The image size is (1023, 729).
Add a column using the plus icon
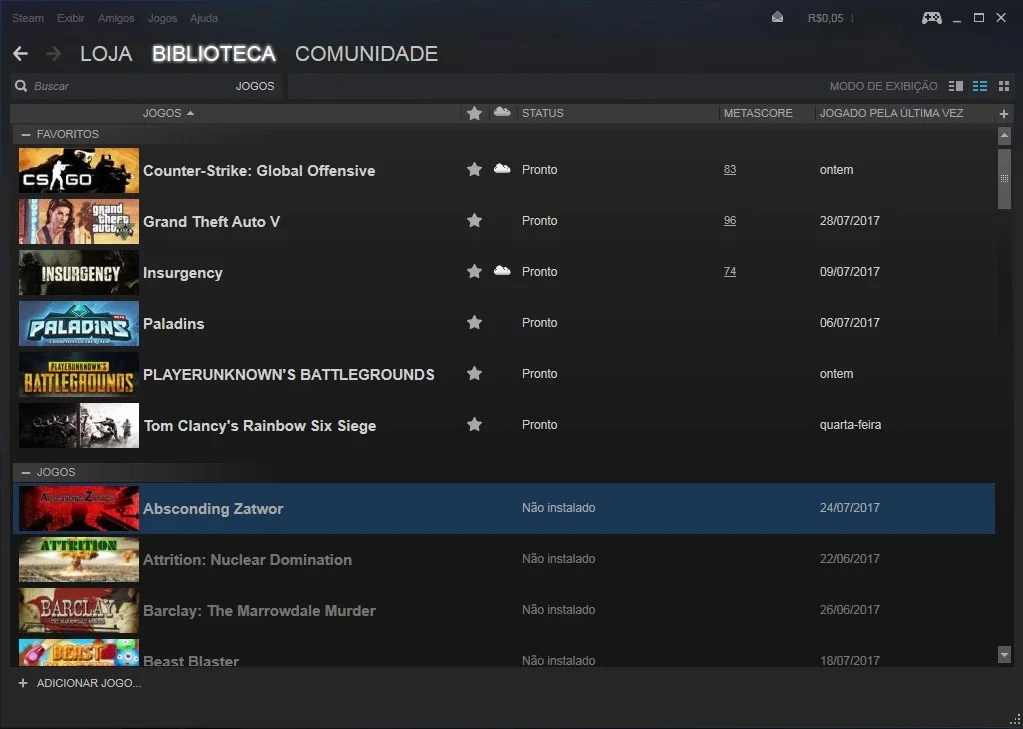click(x=1003, y=114)
